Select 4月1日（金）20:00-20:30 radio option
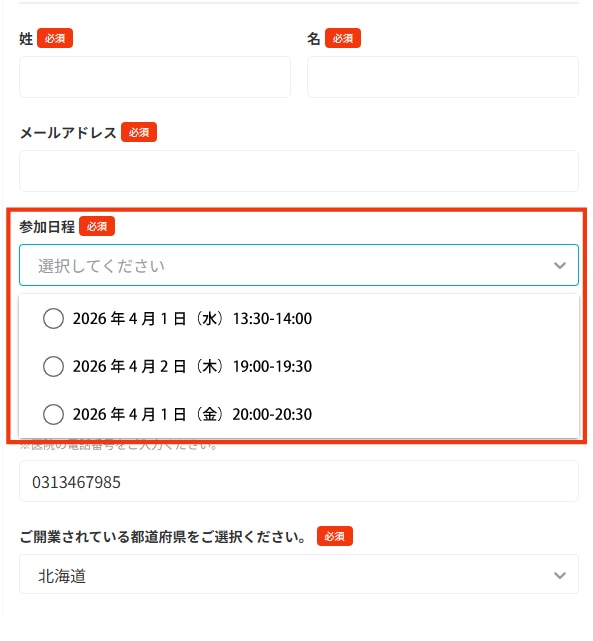 point(54,414)
